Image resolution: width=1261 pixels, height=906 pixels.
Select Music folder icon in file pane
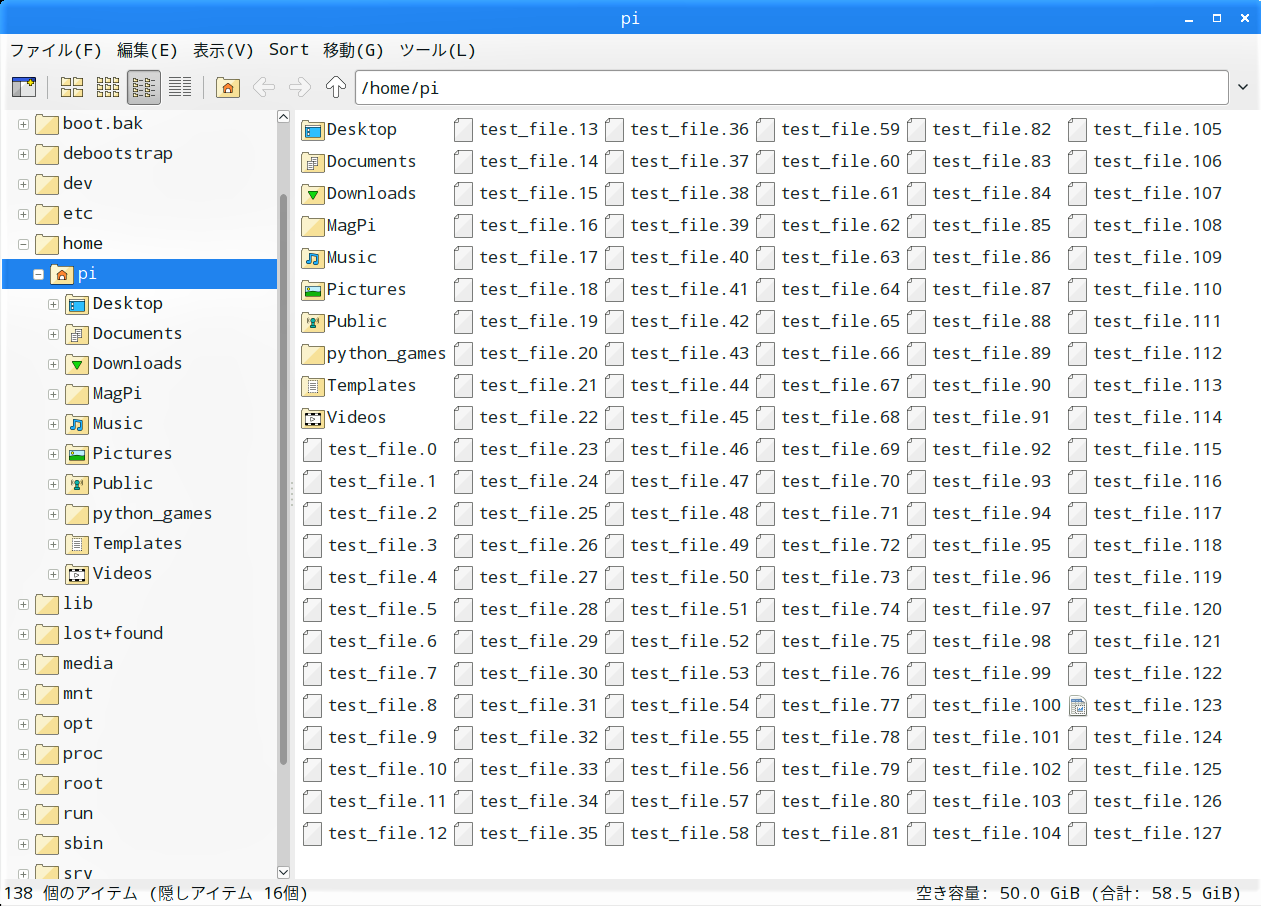pos(313,258)
